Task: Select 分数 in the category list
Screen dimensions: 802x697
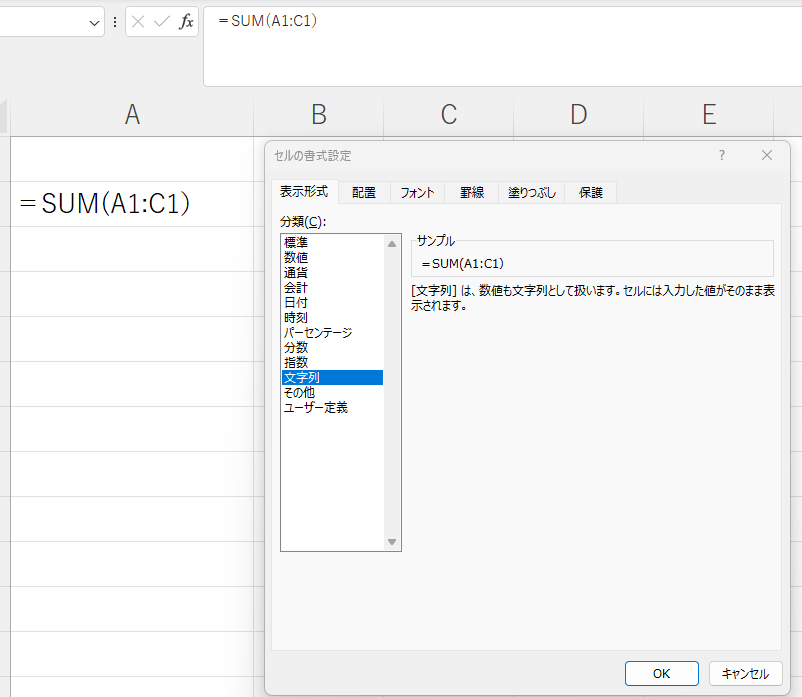Action: point(332,347)
